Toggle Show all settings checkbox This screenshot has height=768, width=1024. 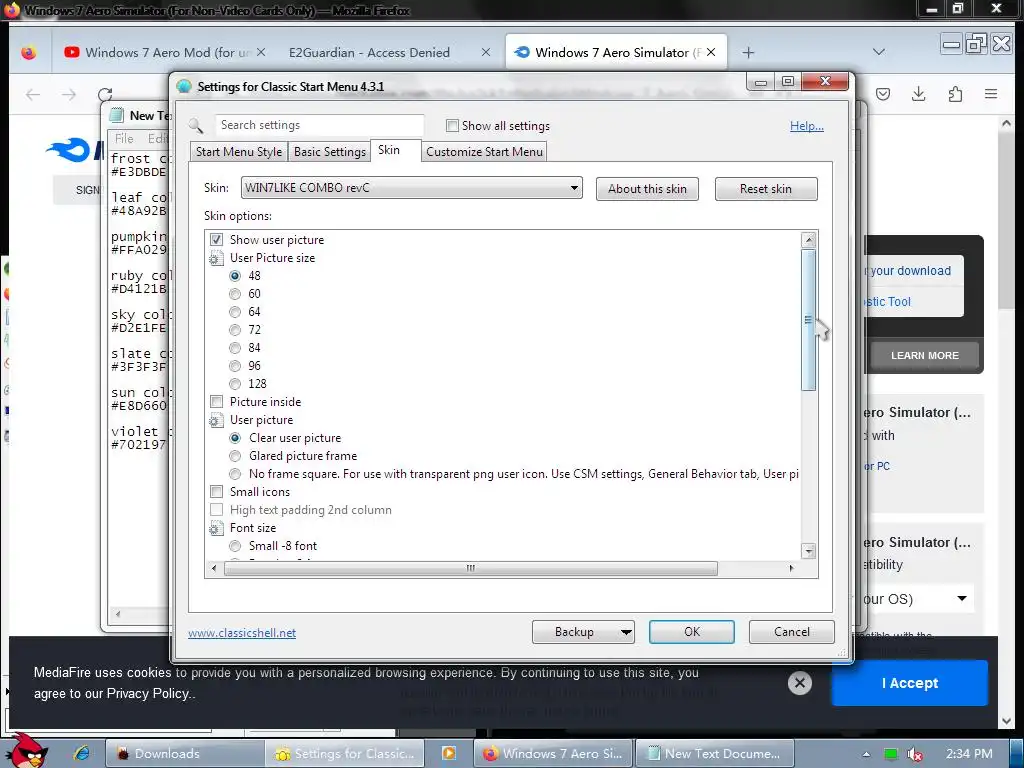tap(452, 125)
